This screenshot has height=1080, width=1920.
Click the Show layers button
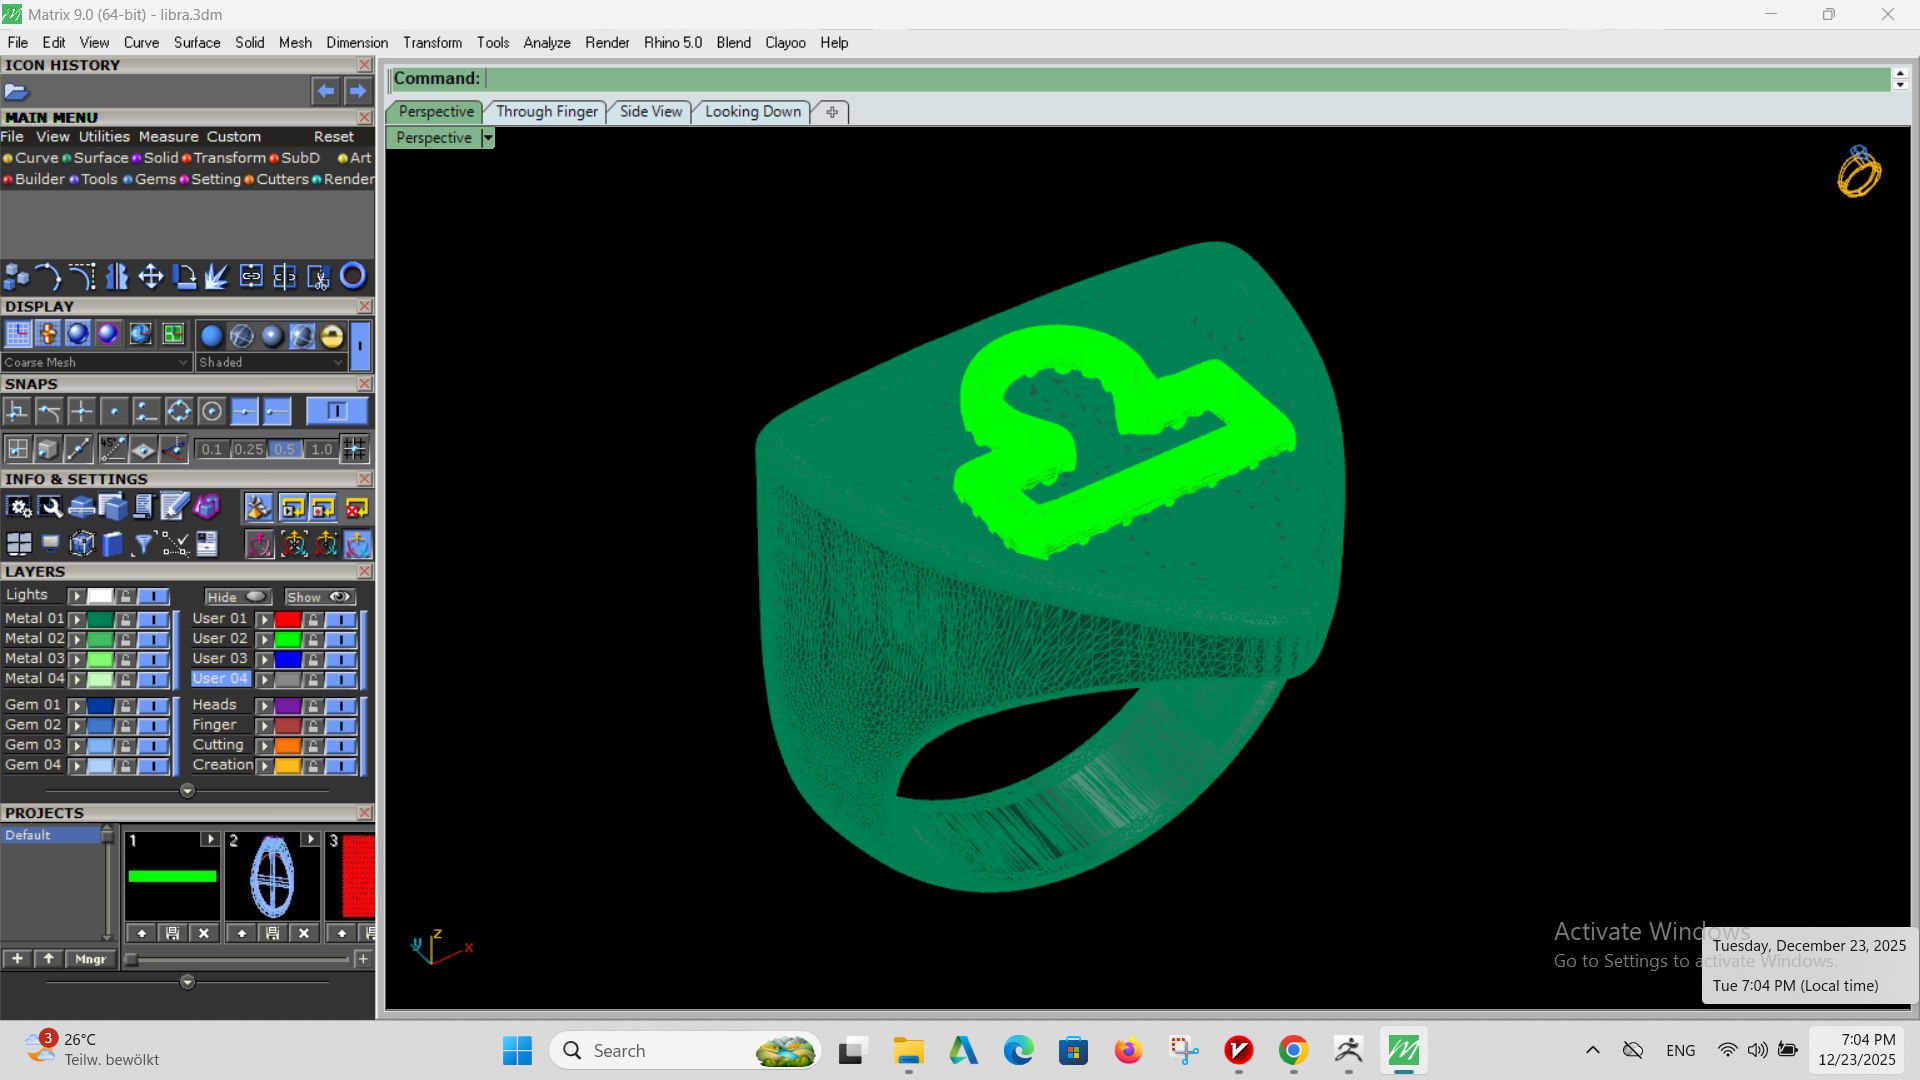click(x=319, y=597)
